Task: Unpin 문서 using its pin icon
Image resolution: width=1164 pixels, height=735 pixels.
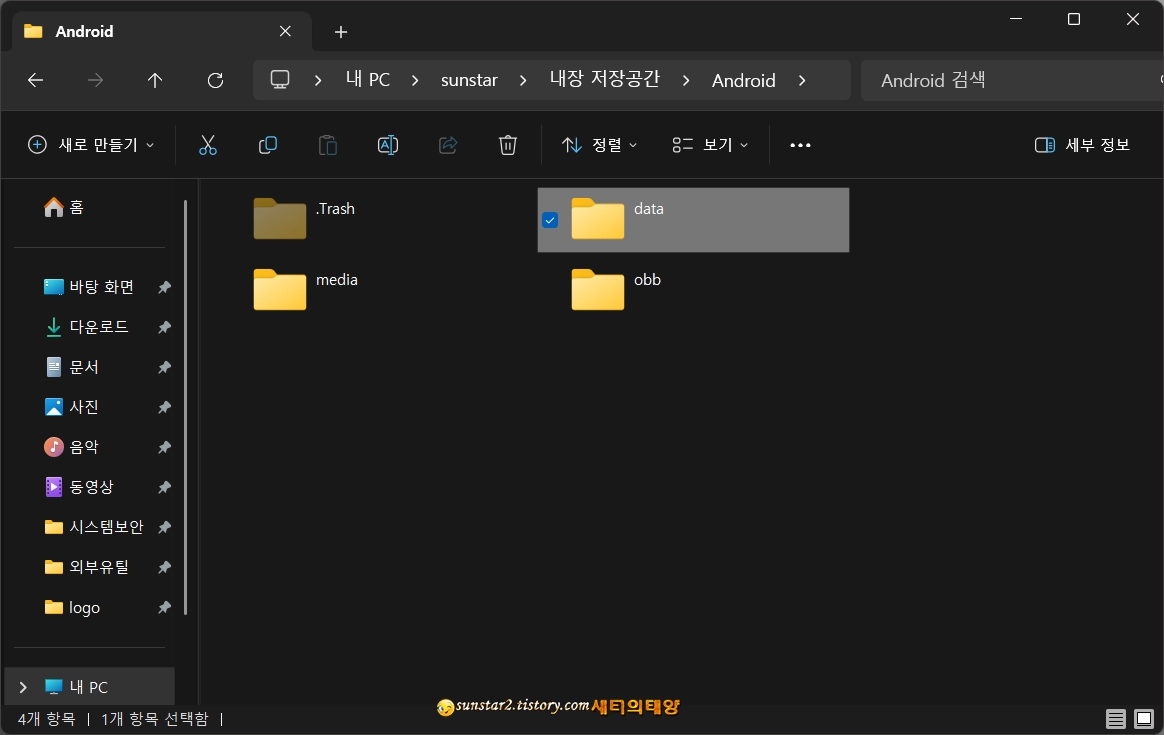Action: click(164, 368)
